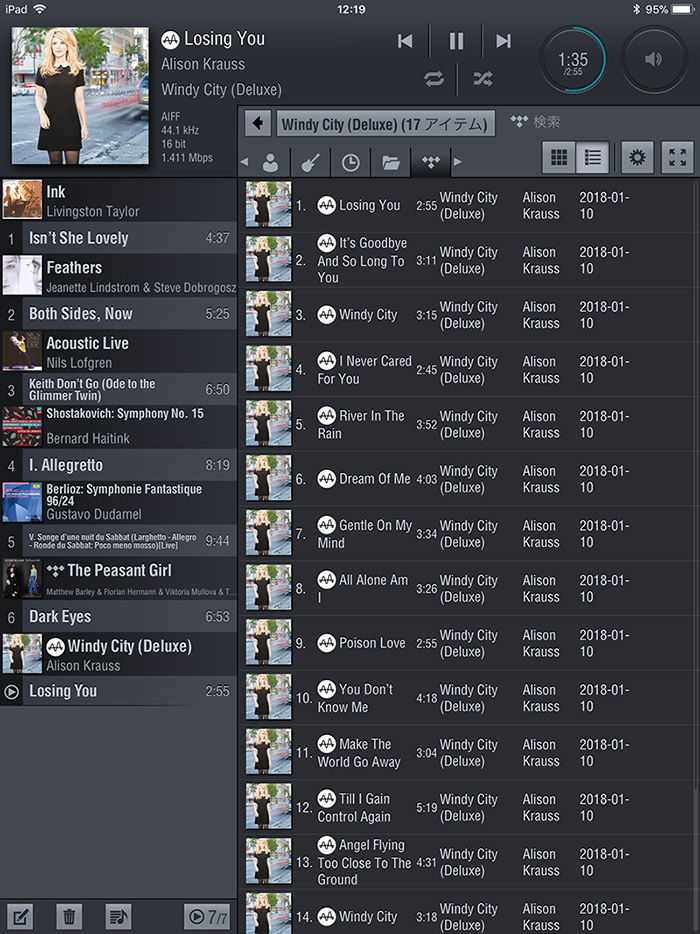
Task: Toggle repeat mode
Action: [x=434, y=79]
